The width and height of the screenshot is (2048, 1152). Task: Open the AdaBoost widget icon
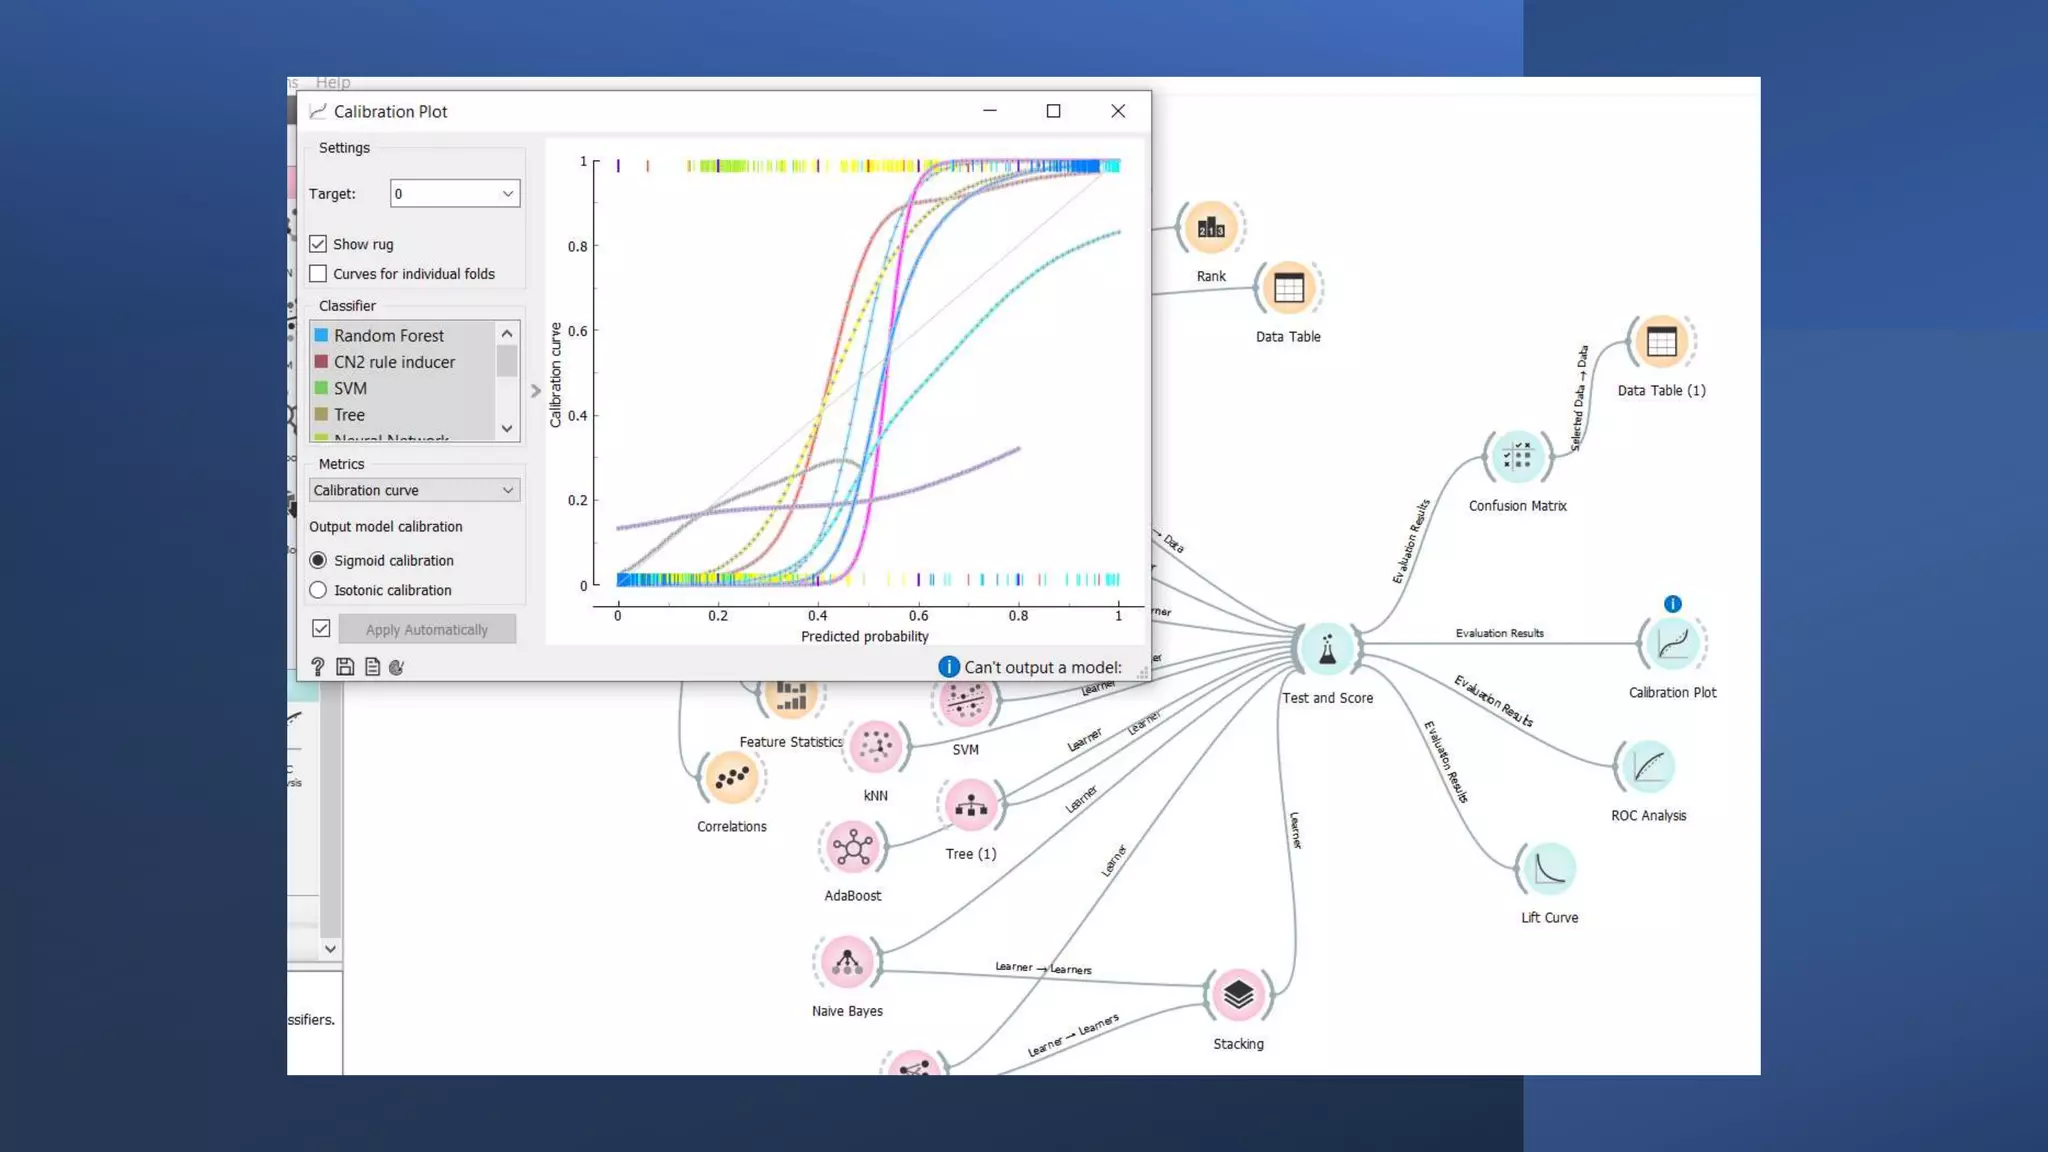point(852,848)
